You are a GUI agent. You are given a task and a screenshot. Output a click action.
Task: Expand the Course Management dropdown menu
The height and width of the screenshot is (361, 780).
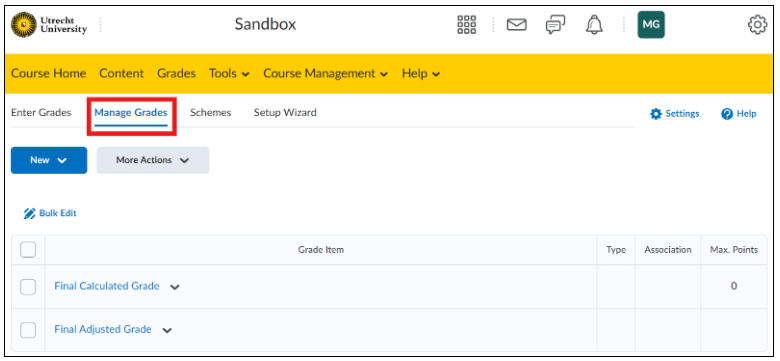point(325,74)
